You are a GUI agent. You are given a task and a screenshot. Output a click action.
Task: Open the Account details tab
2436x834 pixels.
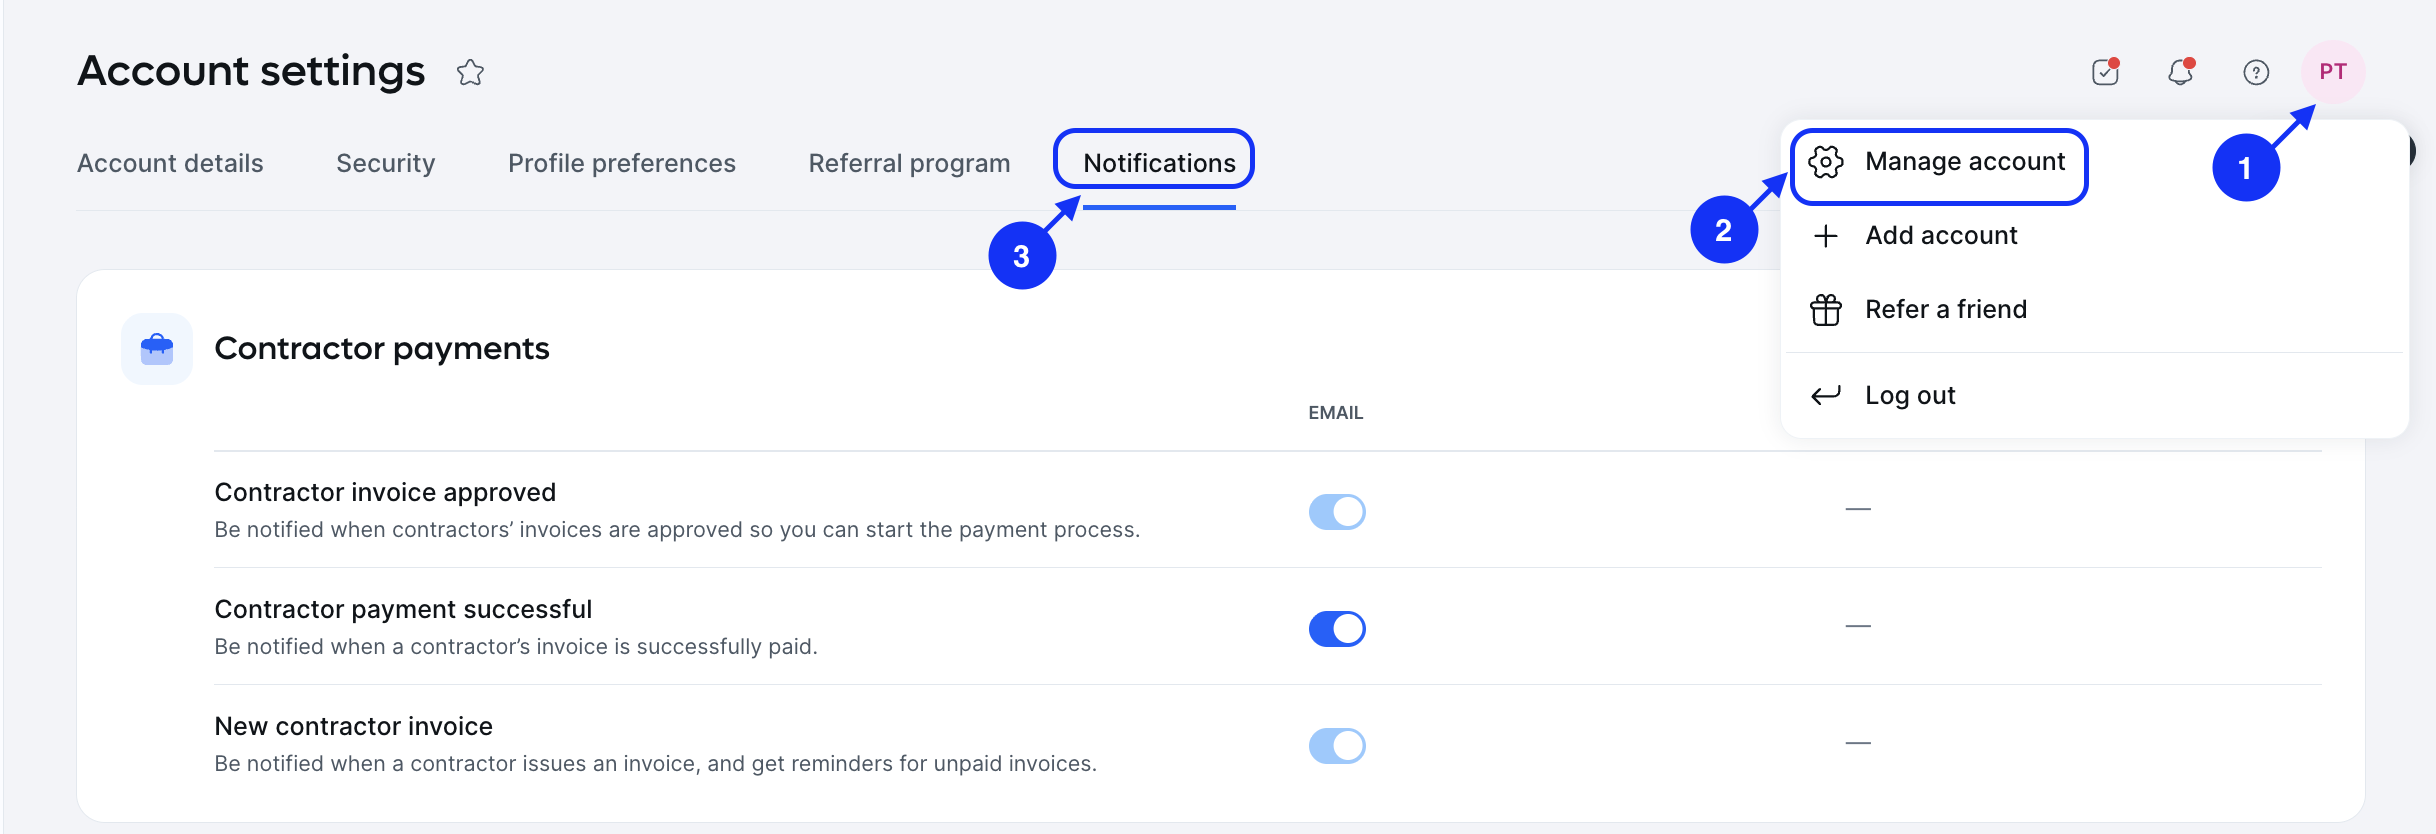coord(169,162)
